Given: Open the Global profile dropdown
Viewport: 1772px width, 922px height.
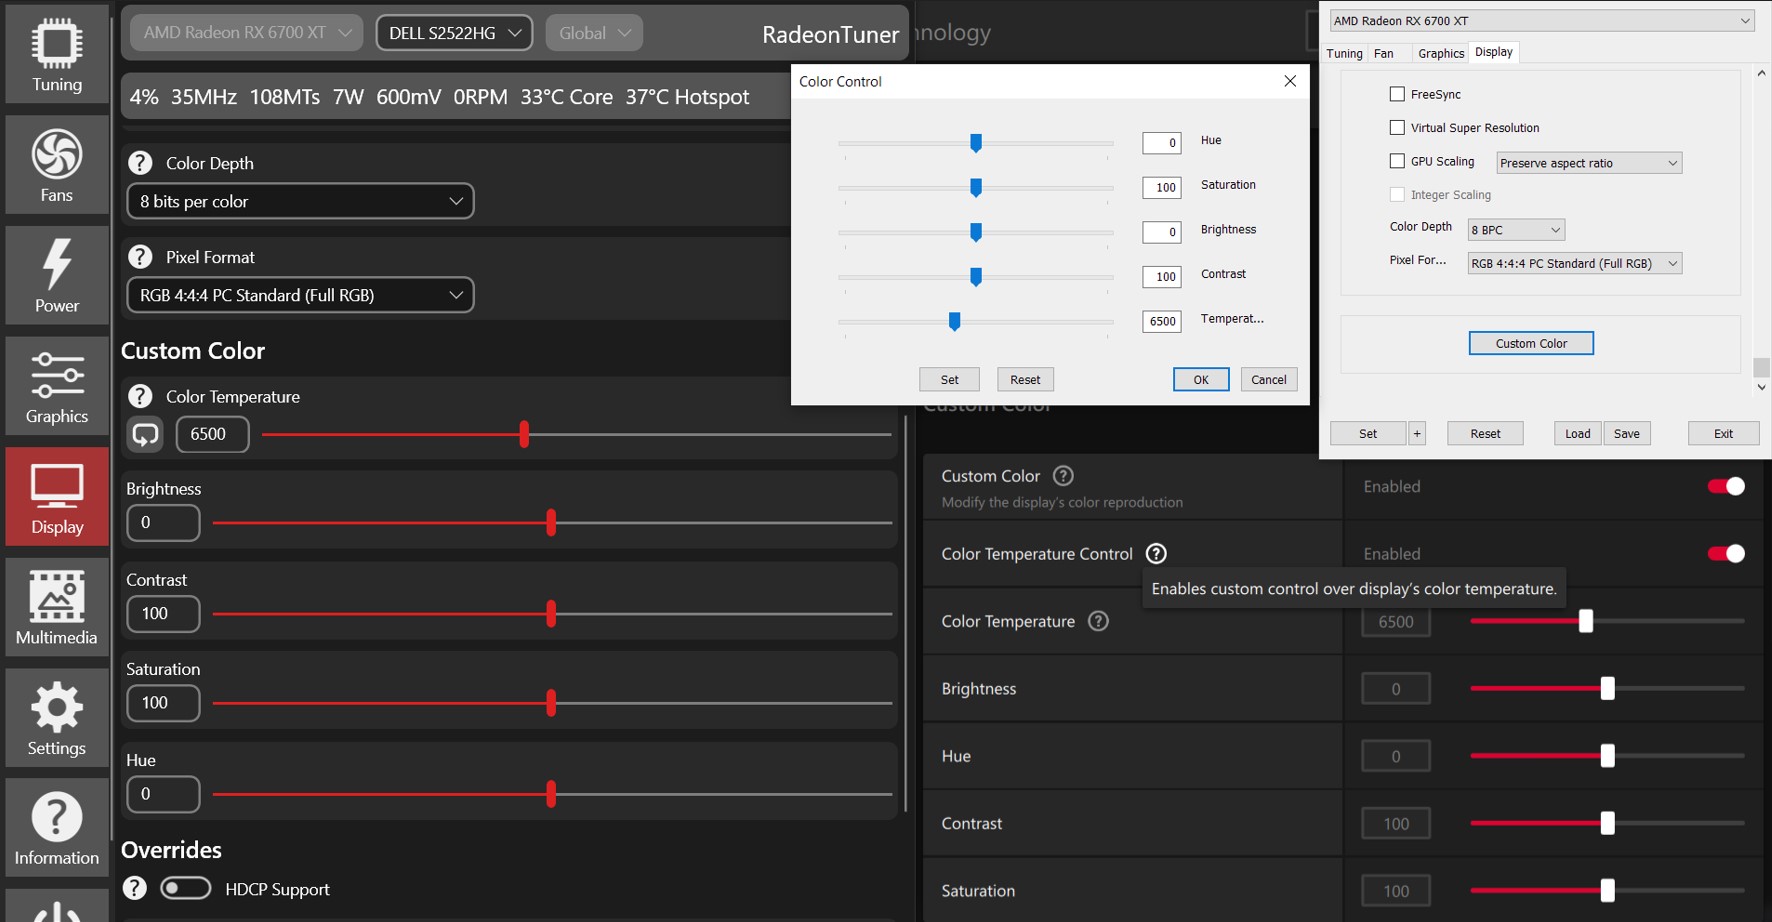Looking at the screenshot, I should click(x=594, y=33).
